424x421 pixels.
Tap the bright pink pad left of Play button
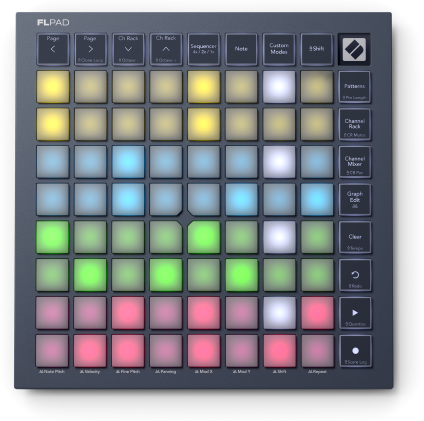click(317, 313)
